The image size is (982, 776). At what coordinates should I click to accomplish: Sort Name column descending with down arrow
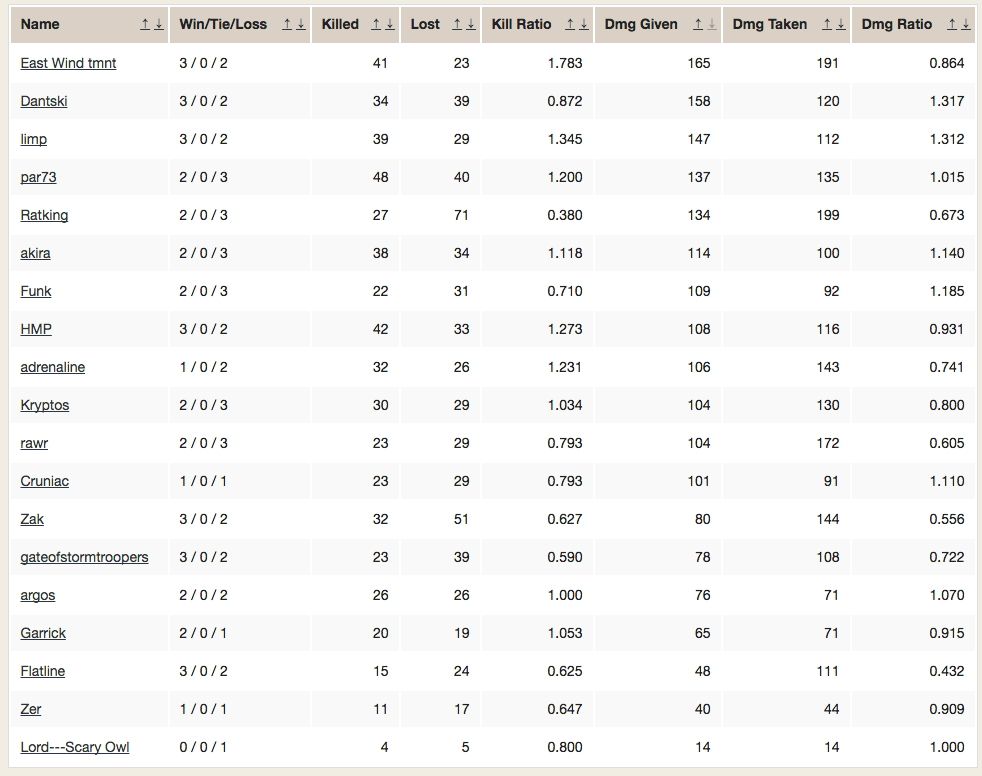click(x=158, y=24)
